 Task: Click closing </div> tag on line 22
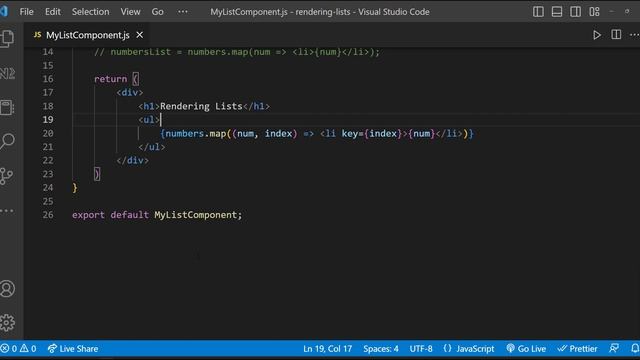tap(133, 160)
